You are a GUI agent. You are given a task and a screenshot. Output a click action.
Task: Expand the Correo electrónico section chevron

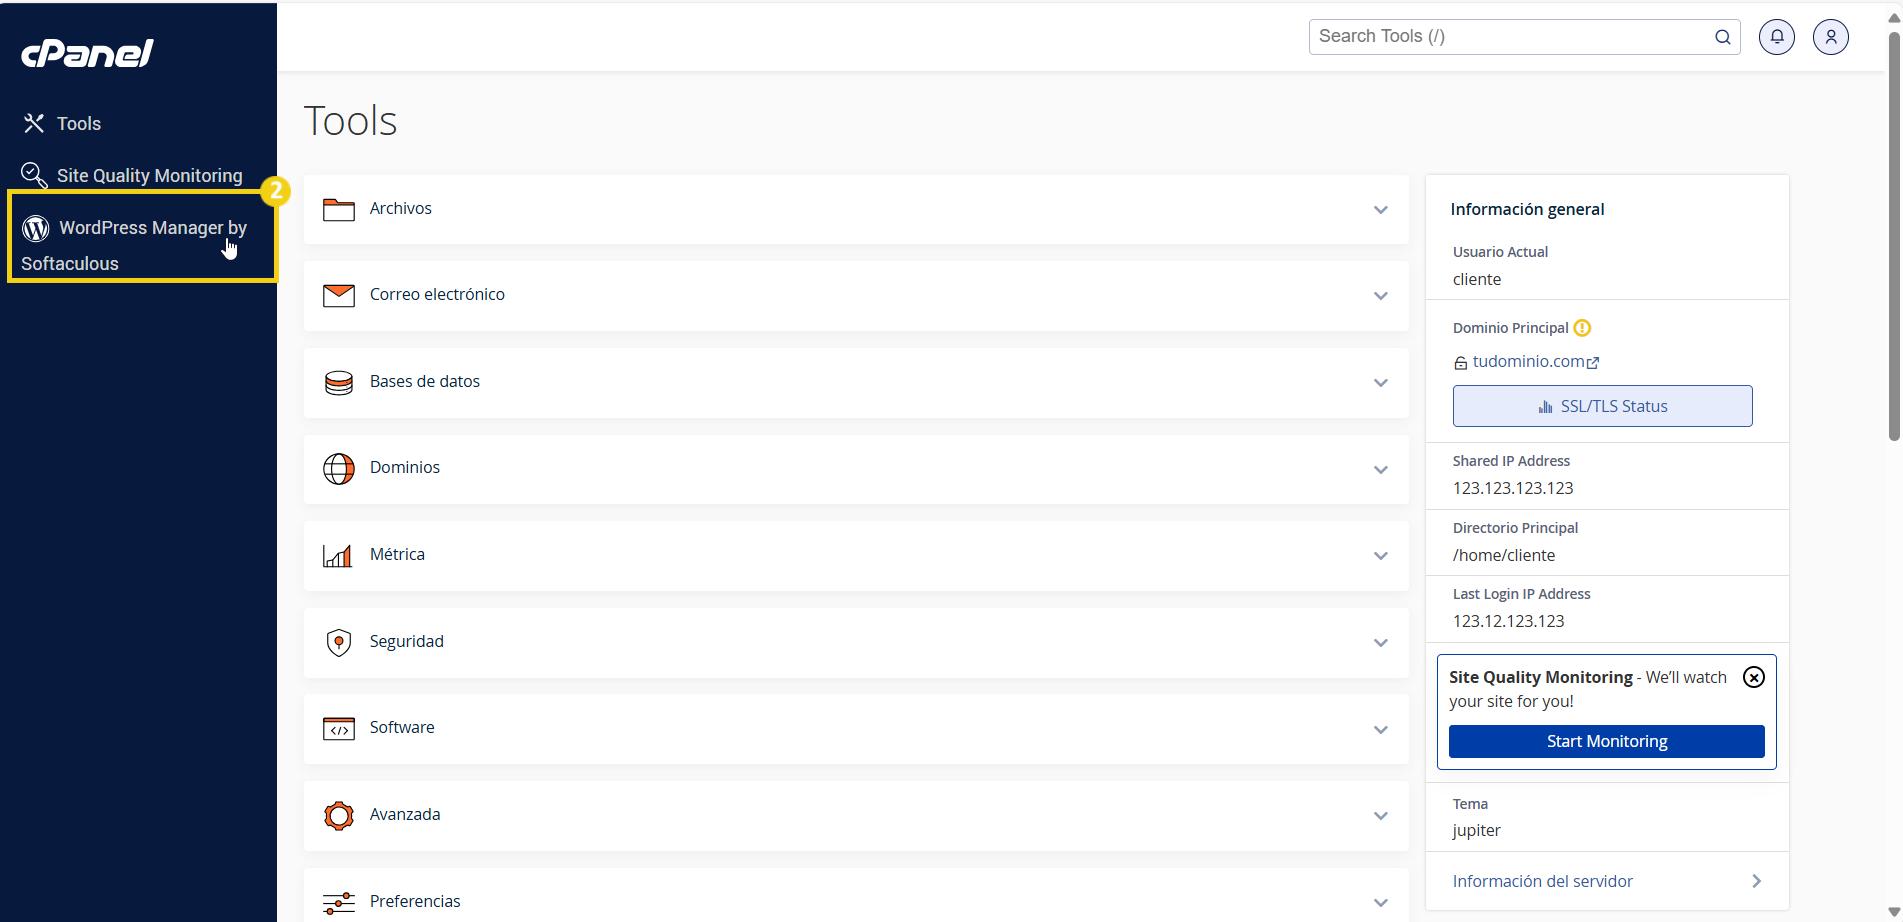(x=1381, y=296)
